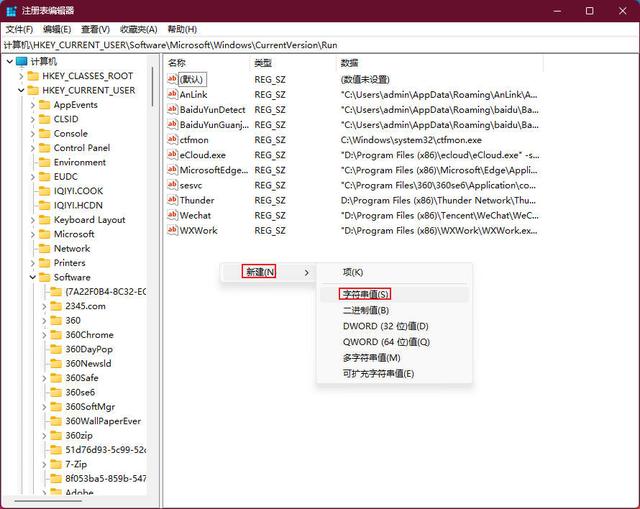640x509 pixels.
Task: Click the 名称 column header
Action: [177, 62]
